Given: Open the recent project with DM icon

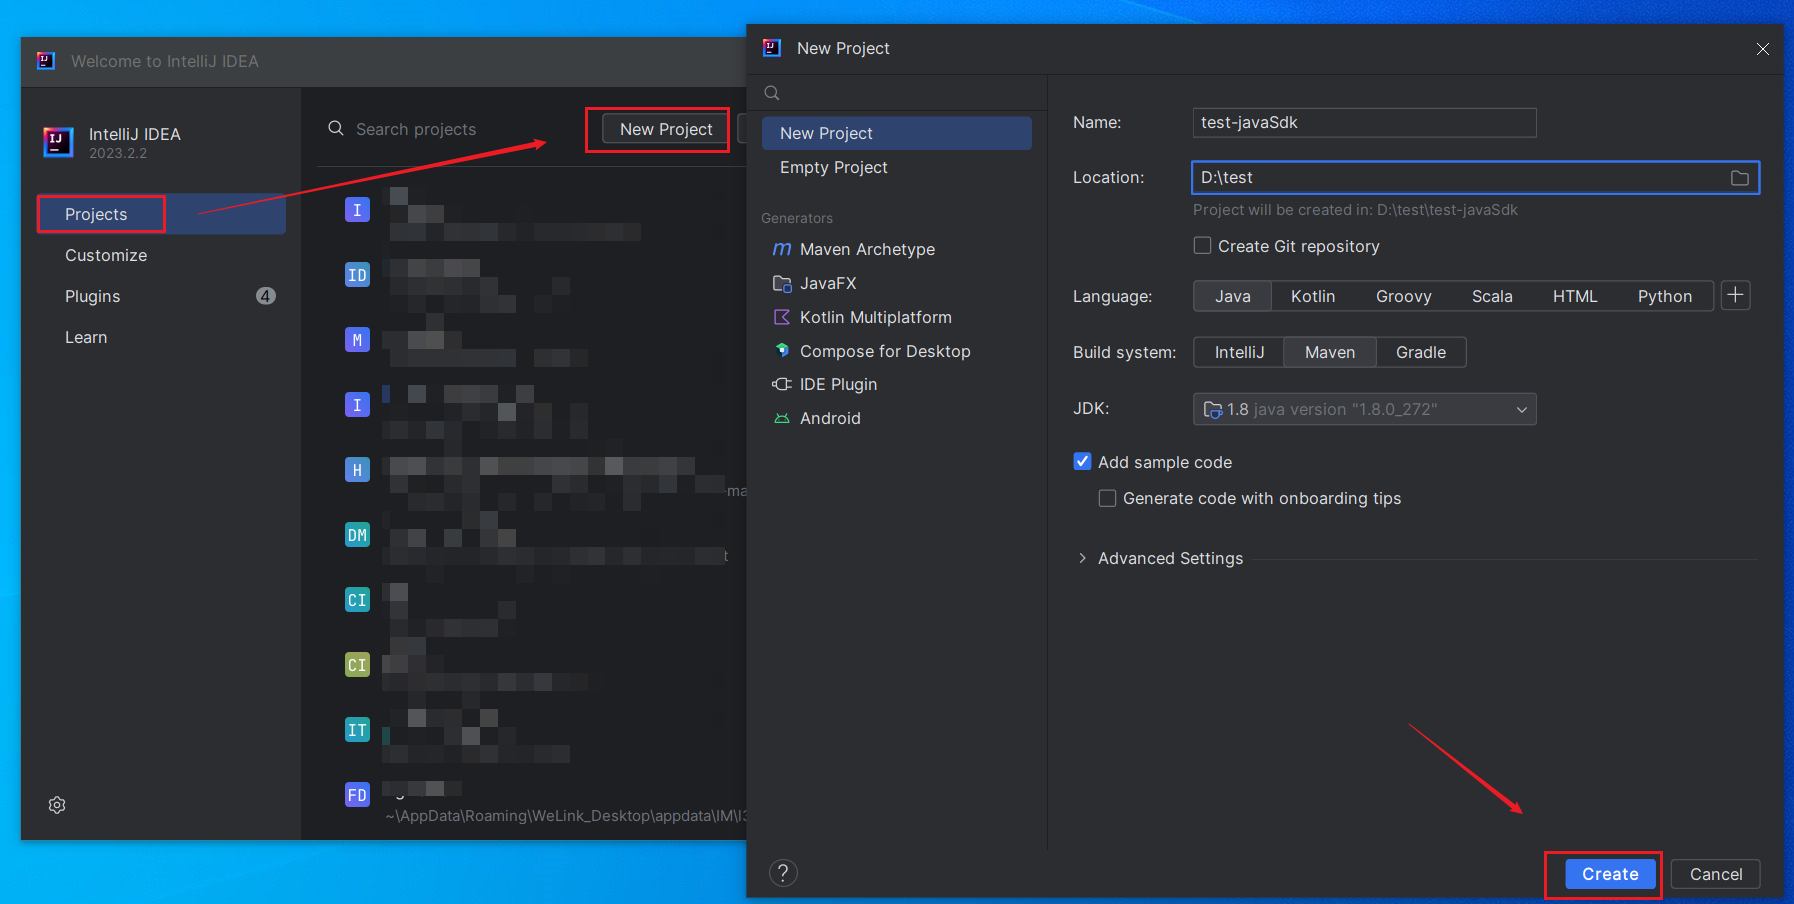Looking at the screenshot, I should click(x=357, y=535).
